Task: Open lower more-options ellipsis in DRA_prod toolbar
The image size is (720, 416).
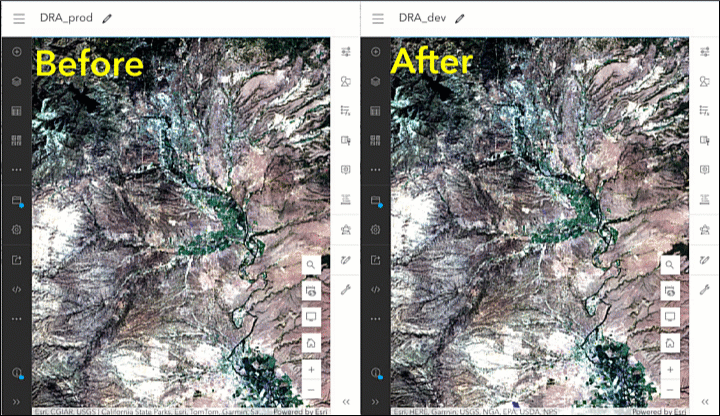Action: tap(17, 319)
